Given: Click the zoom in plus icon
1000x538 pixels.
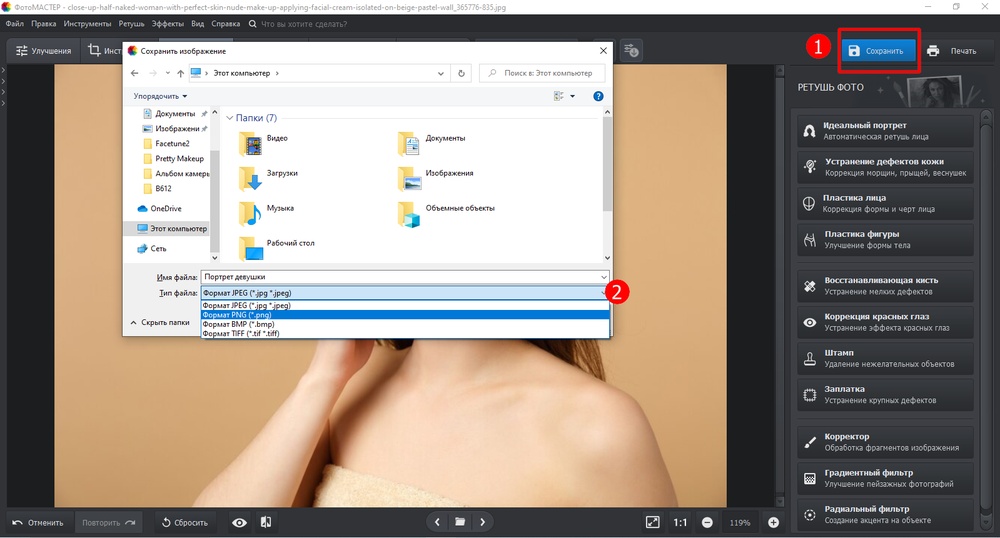Looking at the screenshot, I should 773,522.
